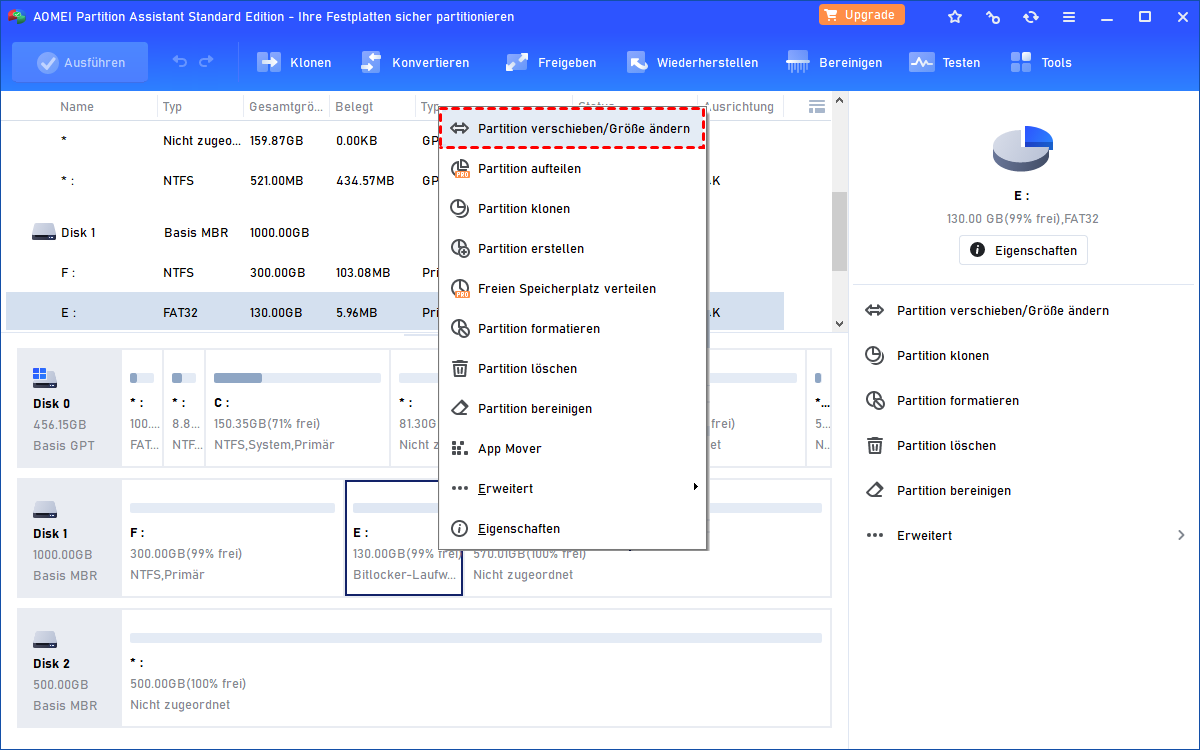Click the App Mover grid icon
This screenshot has width=1200, height=750.
coord(460,448)
